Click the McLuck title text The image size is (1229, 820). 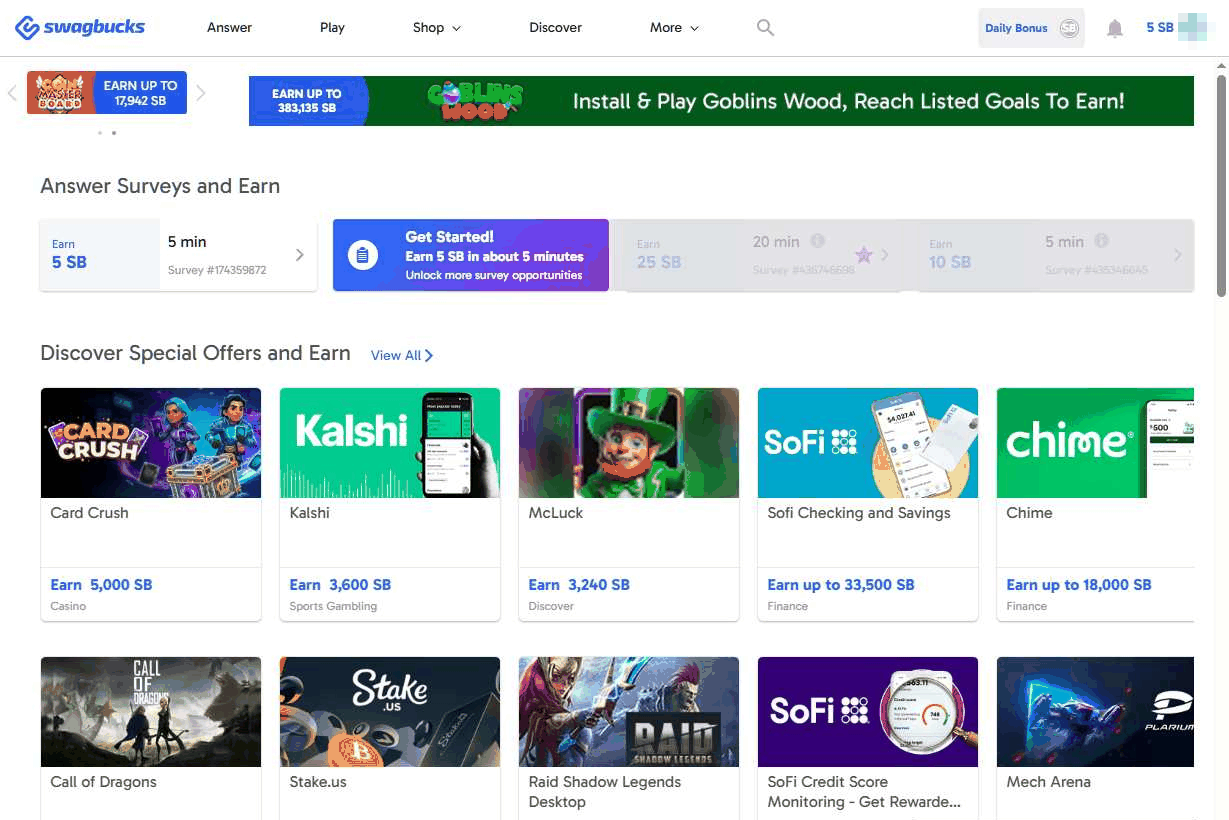click(x=555, y=513)
